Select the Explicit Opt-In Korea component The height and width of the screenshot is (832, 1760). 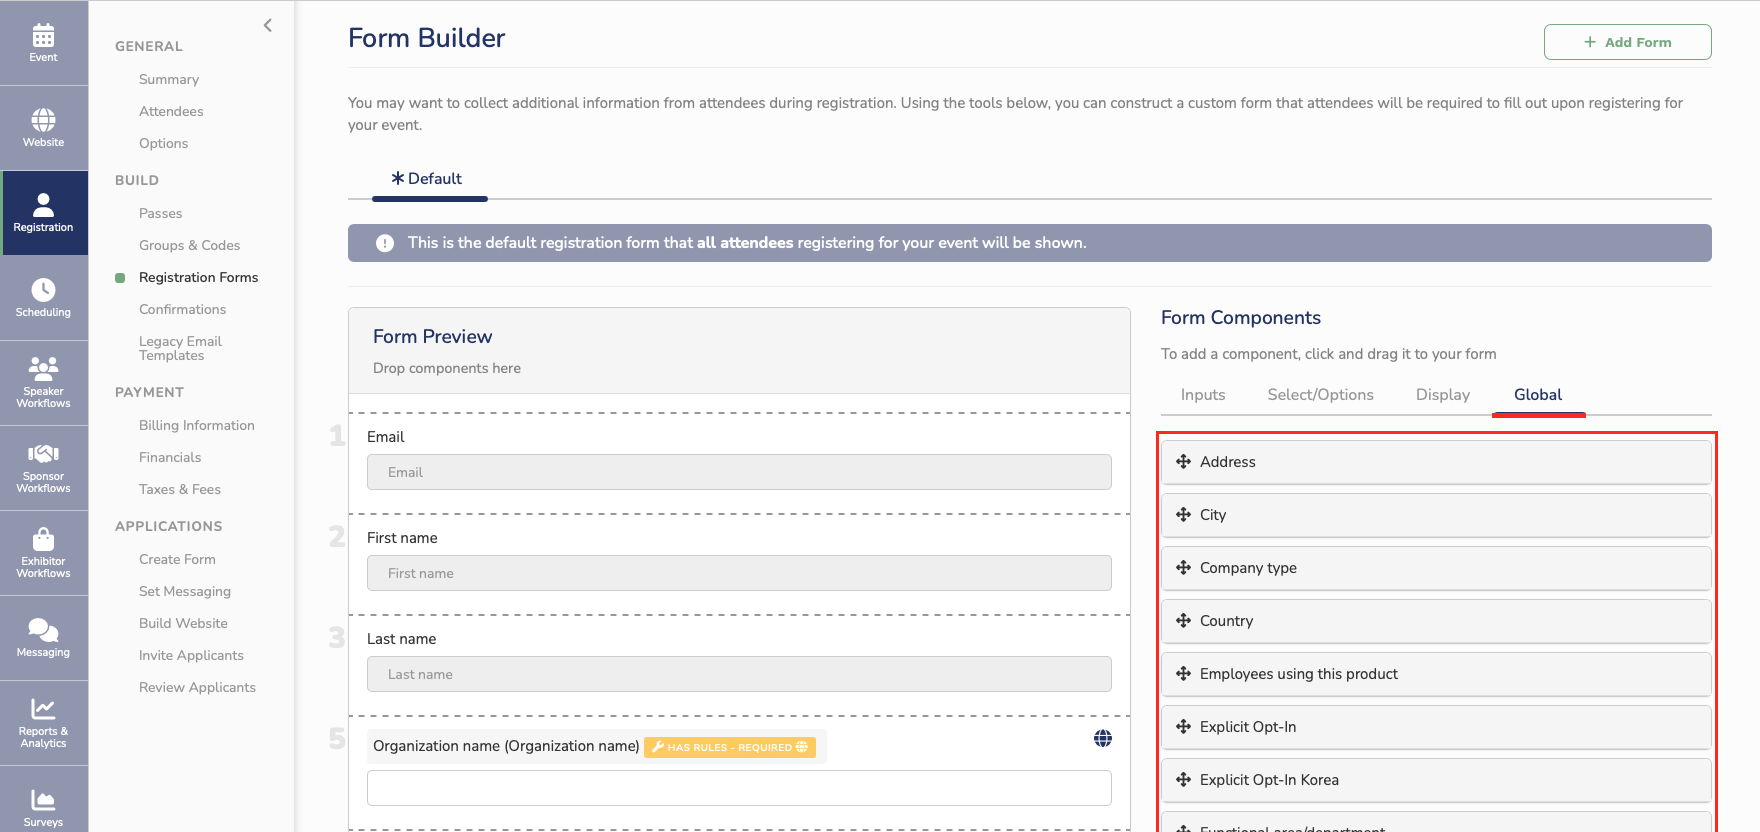pyautogui.click(x=1436, y=780)
